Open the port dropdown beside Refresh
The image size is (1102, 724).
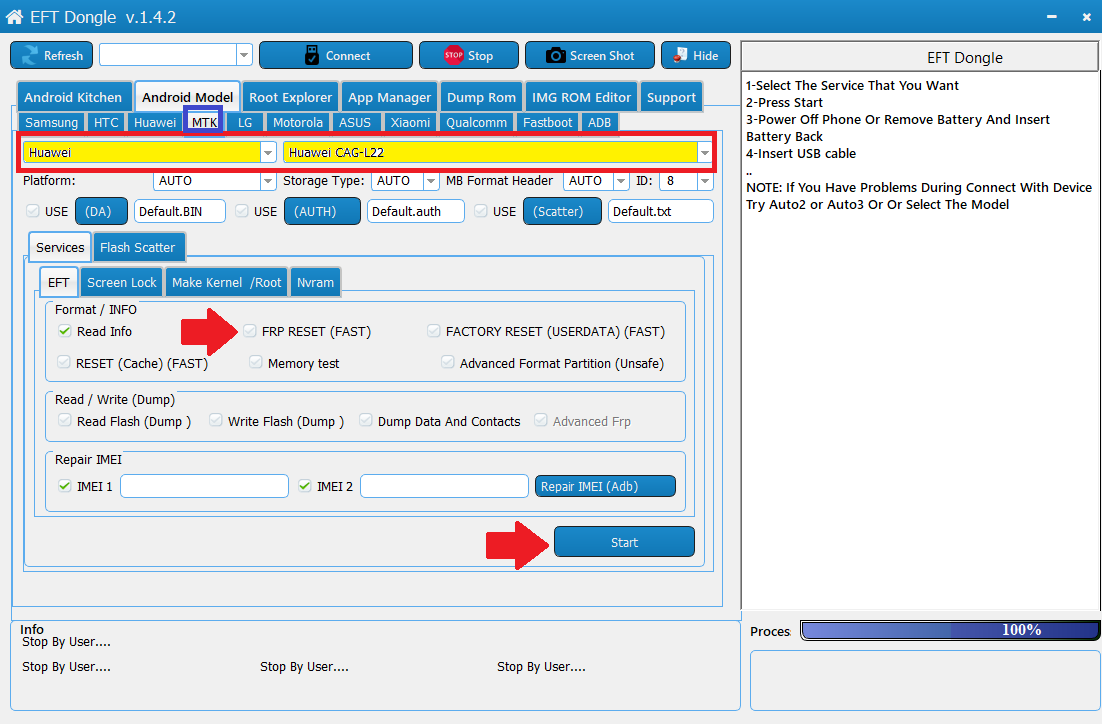click(x=244, y=55)
